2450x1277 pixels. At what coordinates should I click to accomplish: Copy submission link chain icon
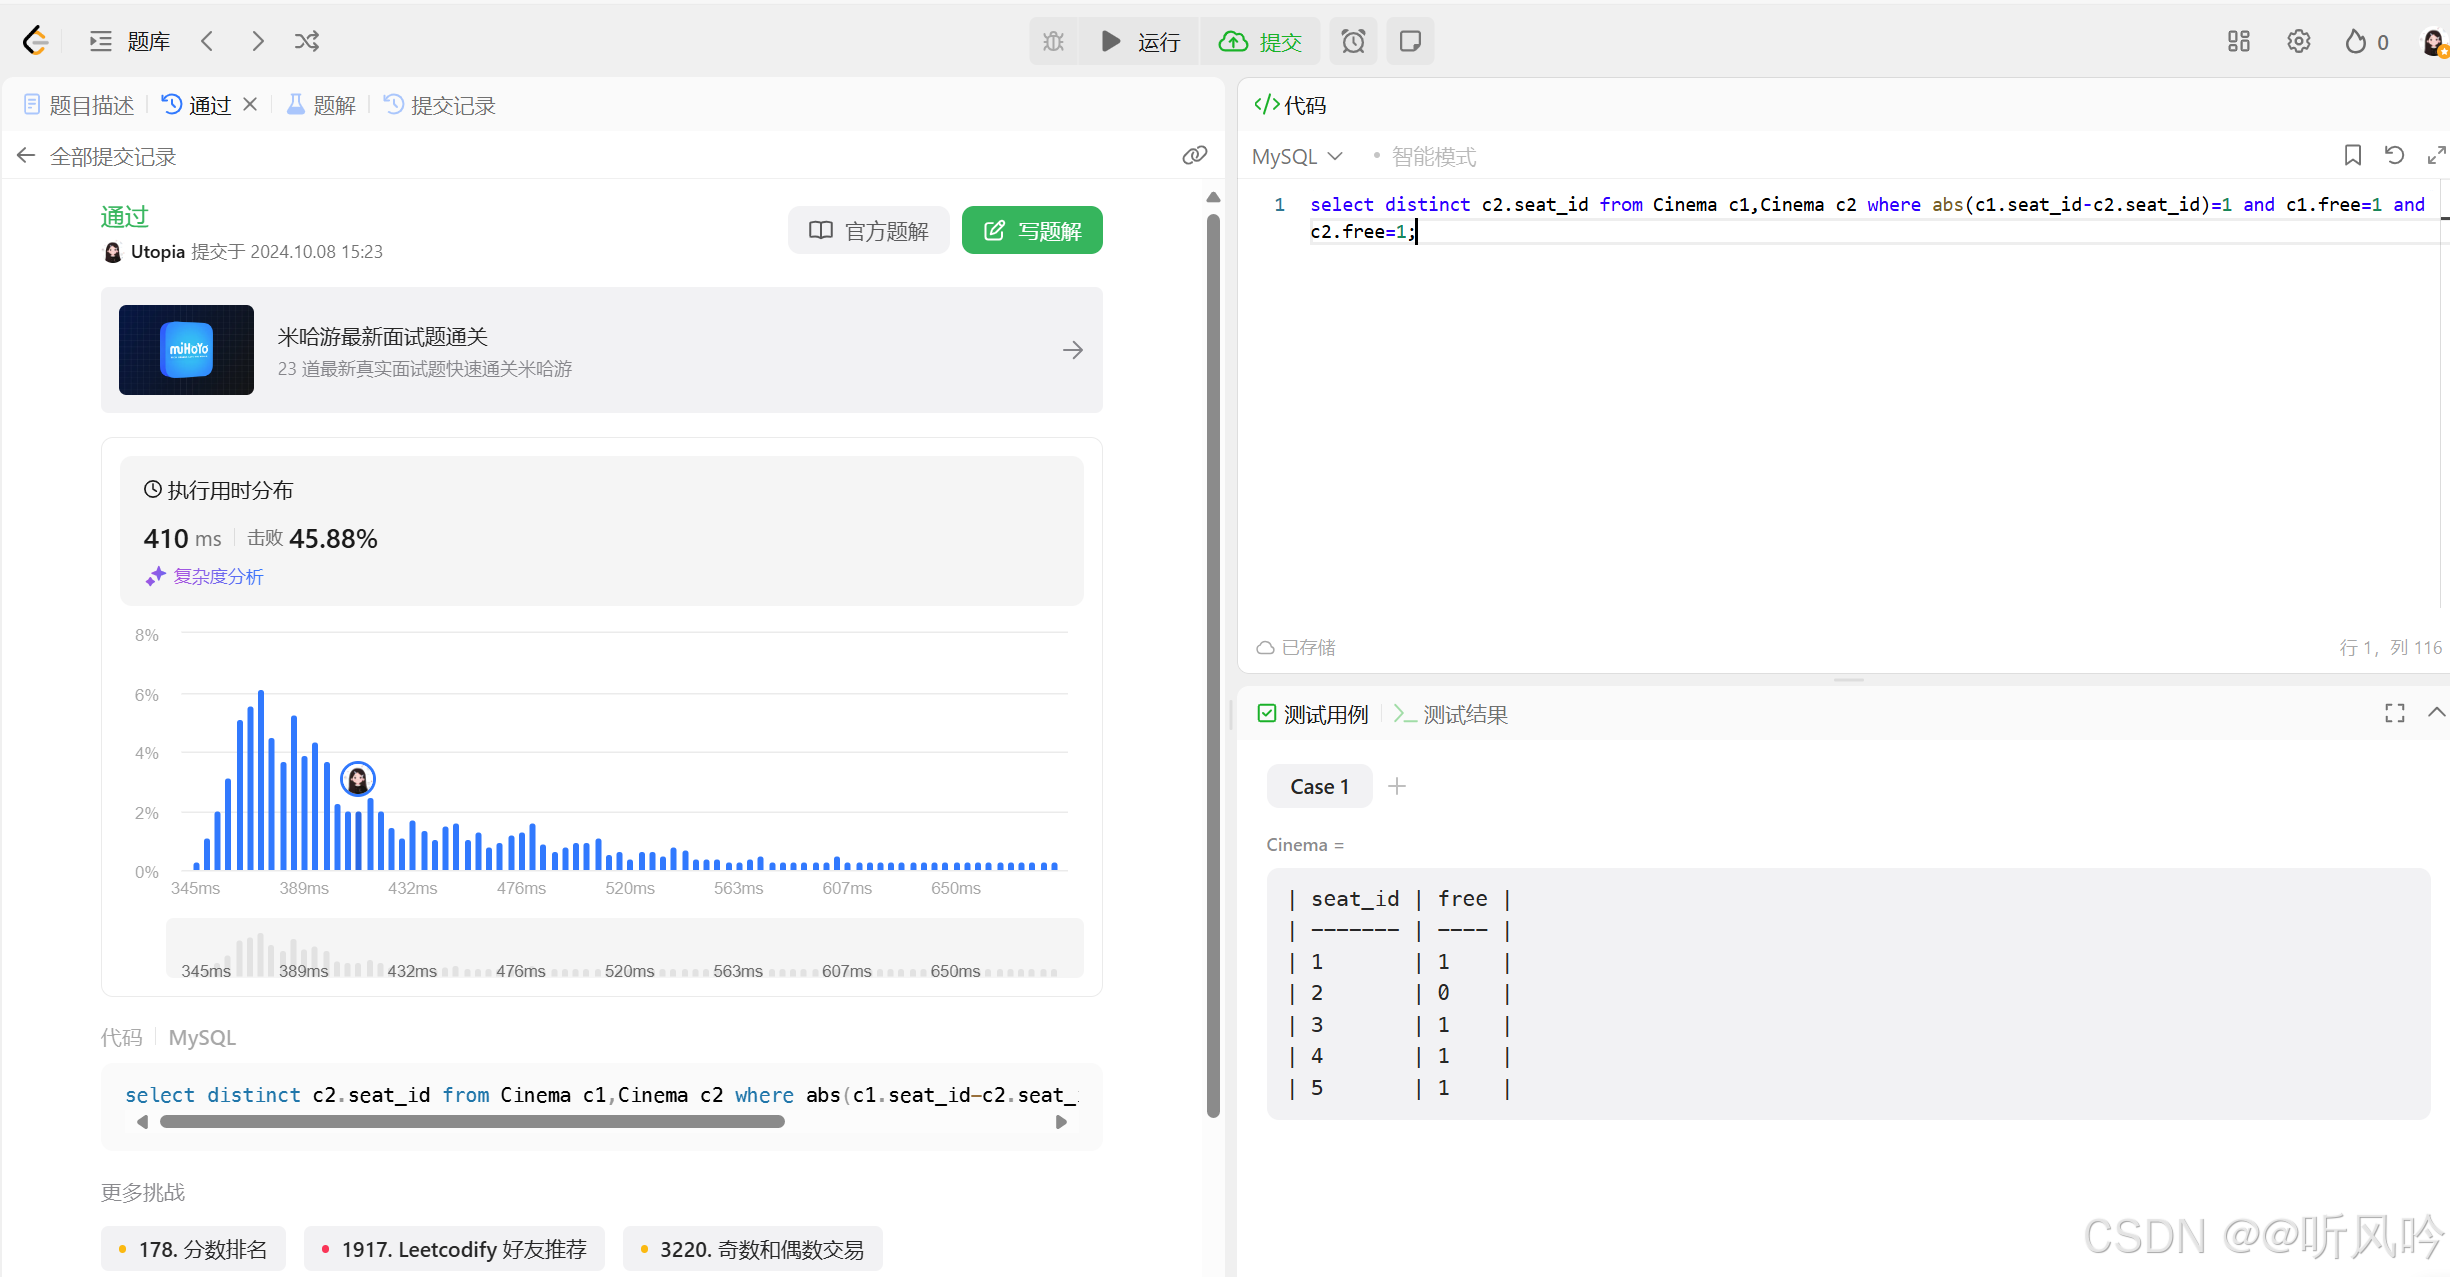pos(1195,155)
